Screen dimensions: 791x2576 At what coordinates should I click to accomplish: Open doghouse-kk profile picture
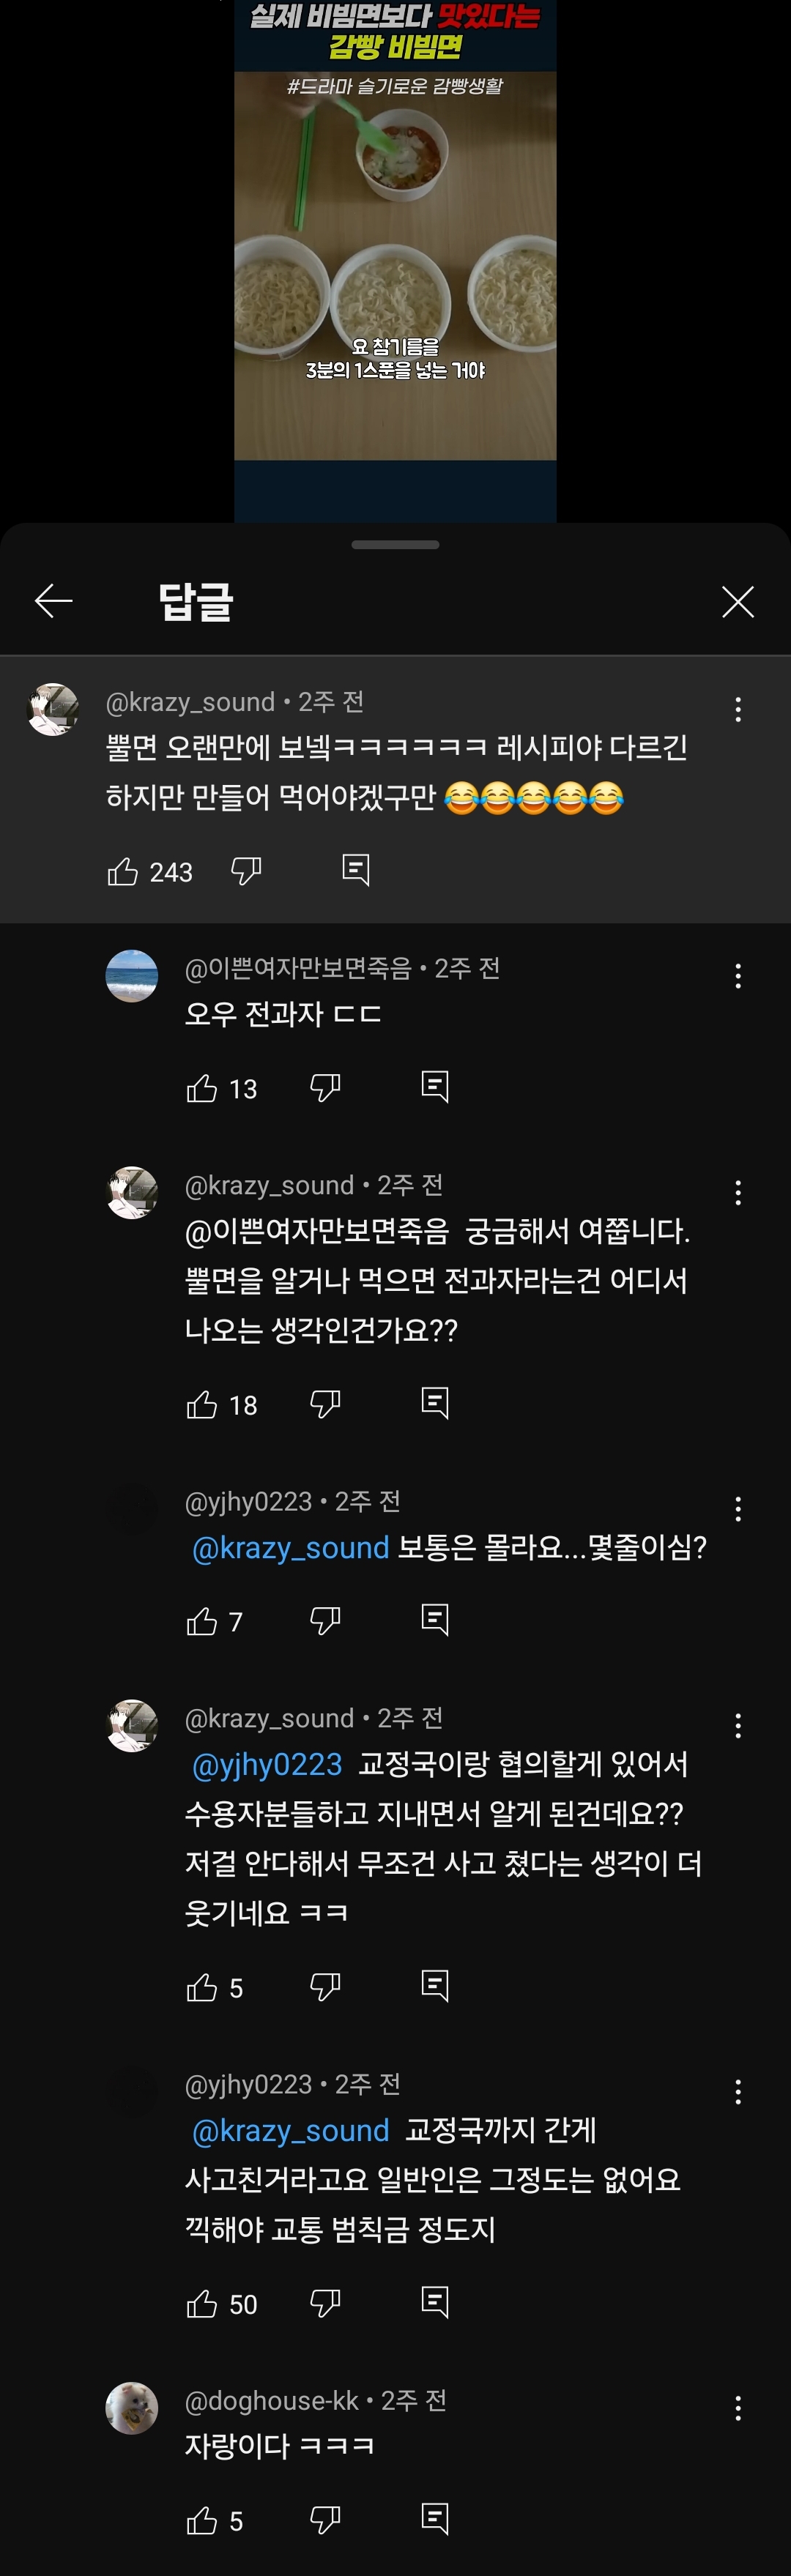(x=132, y=2408)
